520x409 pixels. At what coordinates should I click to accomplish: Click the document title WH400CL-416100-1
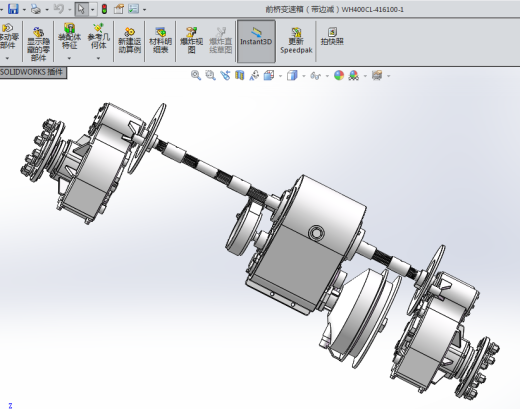pos(373,10)
